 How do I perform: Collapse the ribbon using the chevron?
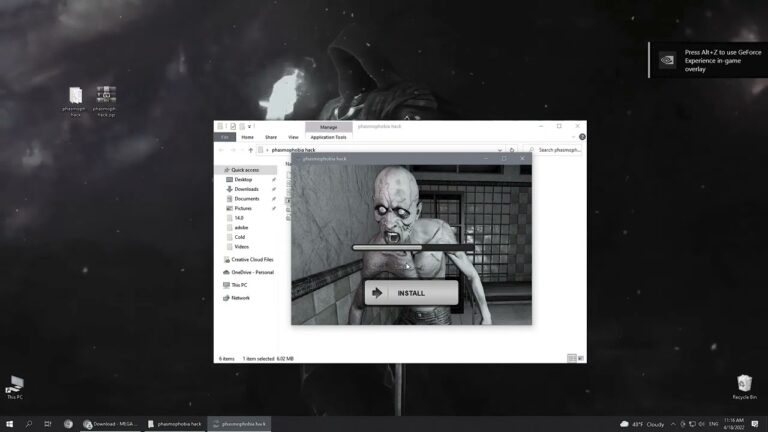tap(574, 137)
